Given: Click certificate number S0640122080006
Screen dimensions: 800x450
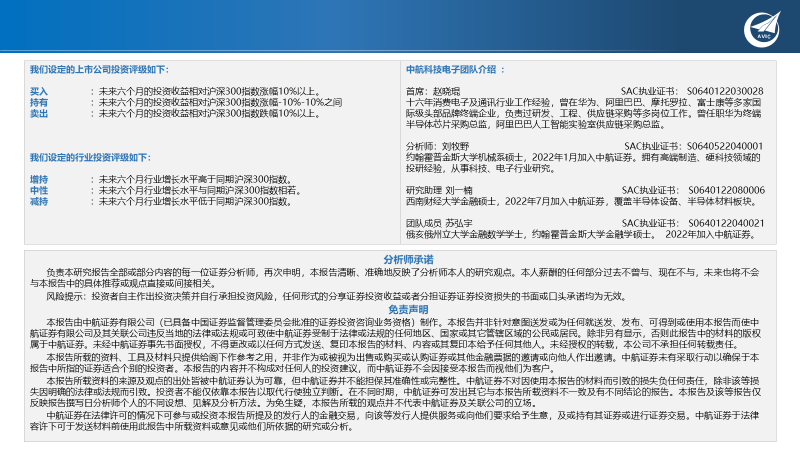Looking at the screenshot, I should [x=727, y=190].
